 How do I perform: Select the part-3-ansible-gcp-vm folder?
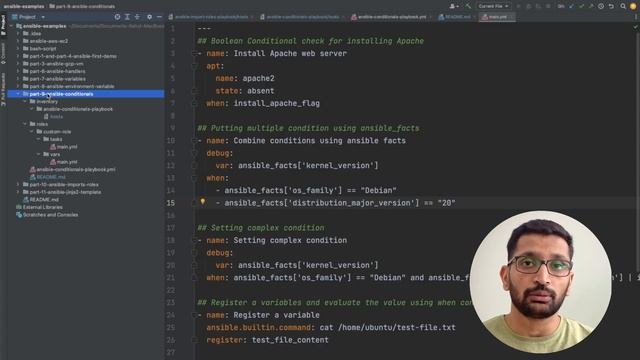56,64
